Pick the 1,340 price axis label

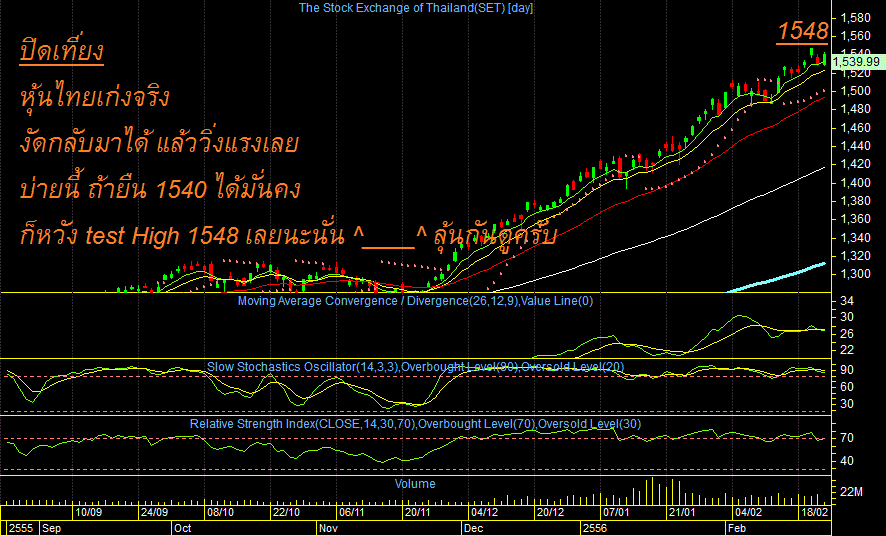coord(856,237)
